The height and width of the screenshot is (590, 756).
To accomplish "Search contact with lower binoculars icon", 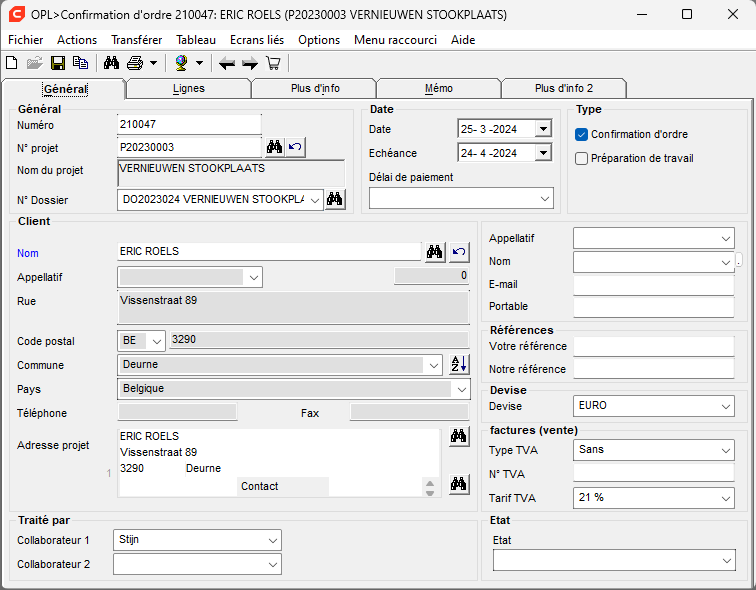I will [459, 484].
